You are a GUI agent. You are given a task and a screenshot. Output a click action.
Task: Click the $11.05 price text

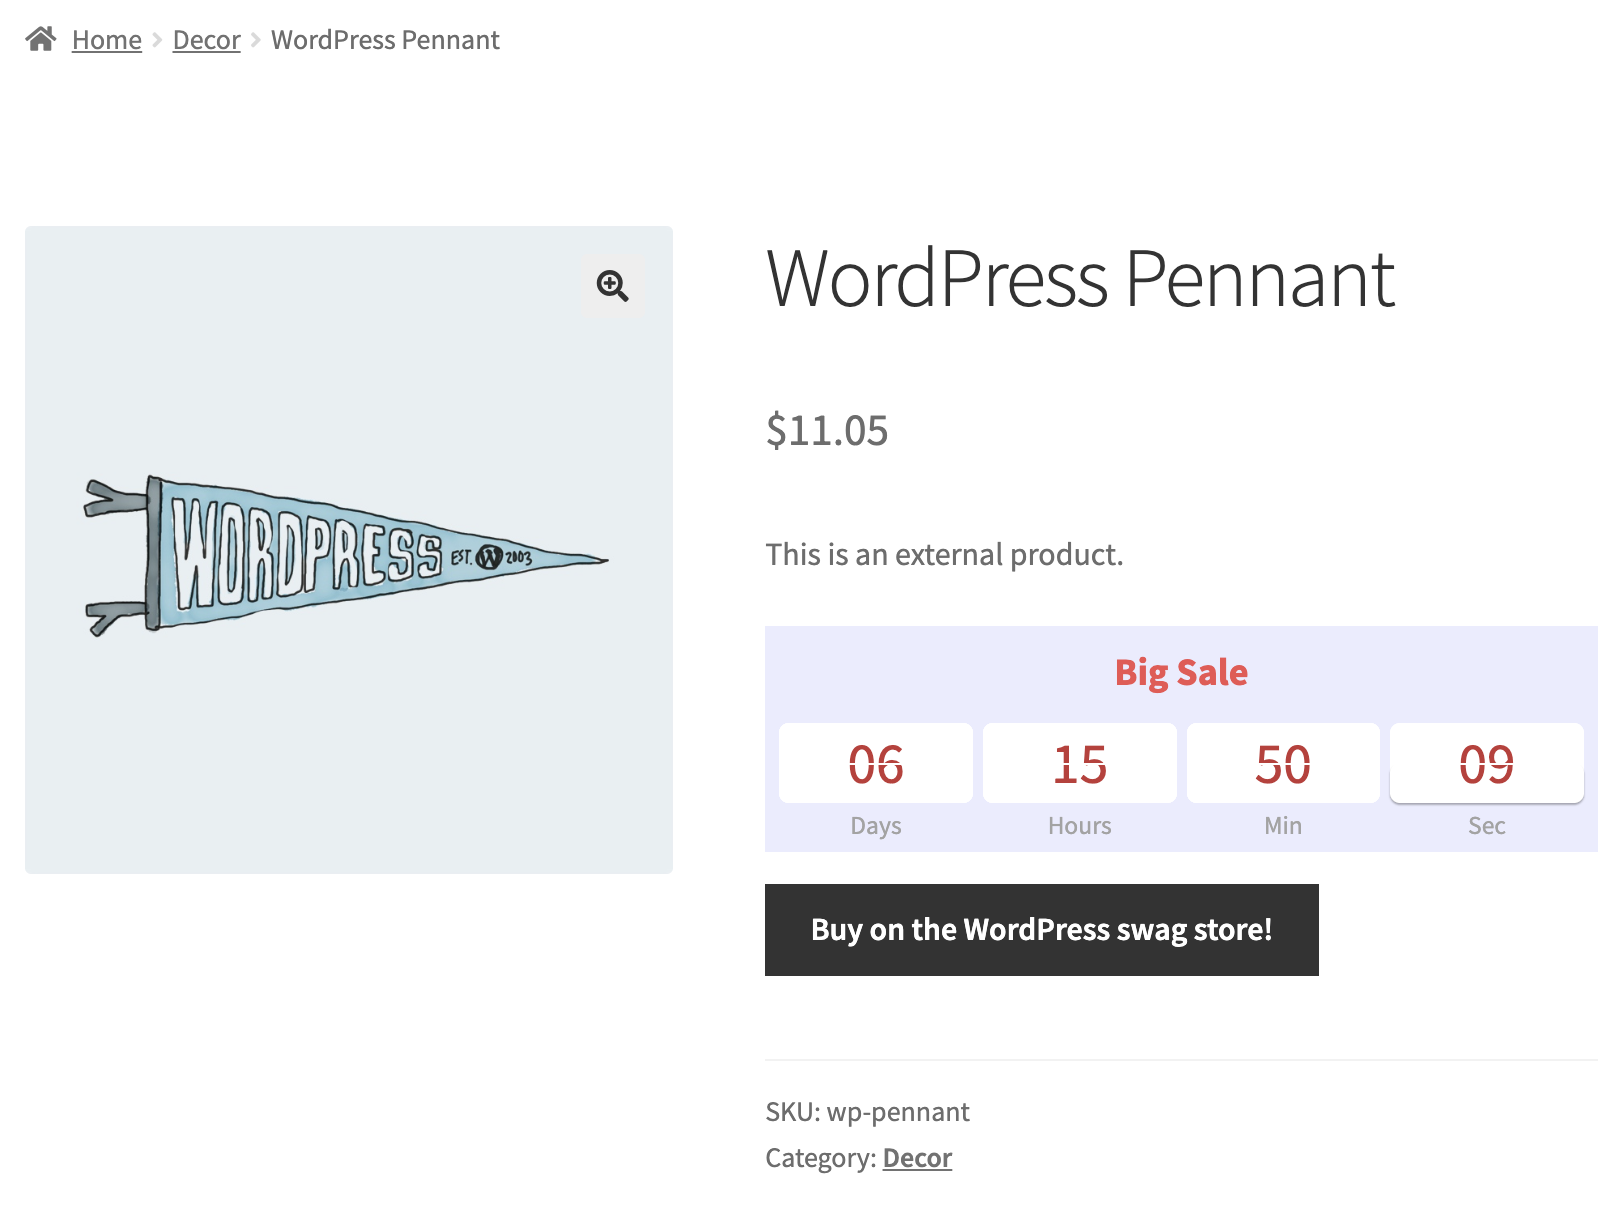click(827, 431)
